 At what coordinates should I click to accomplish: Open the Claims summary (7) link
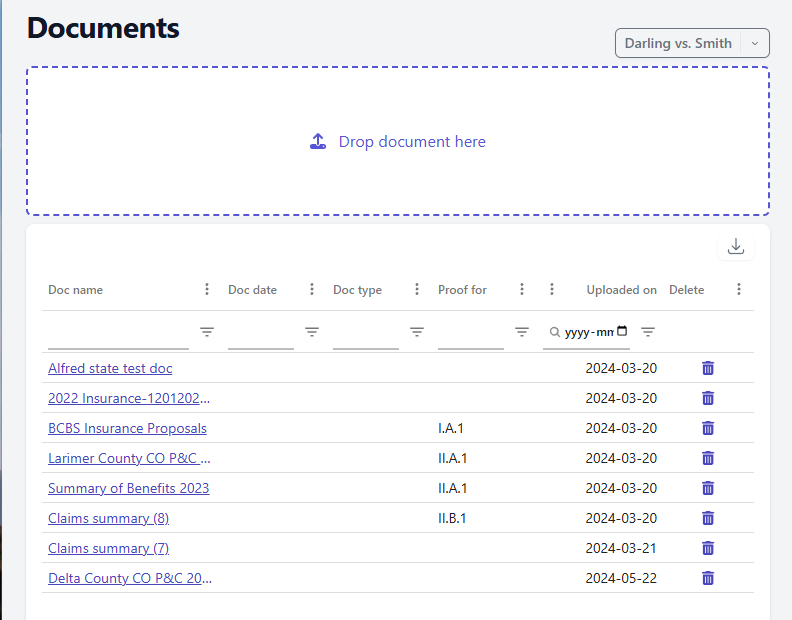pos(109,548)
